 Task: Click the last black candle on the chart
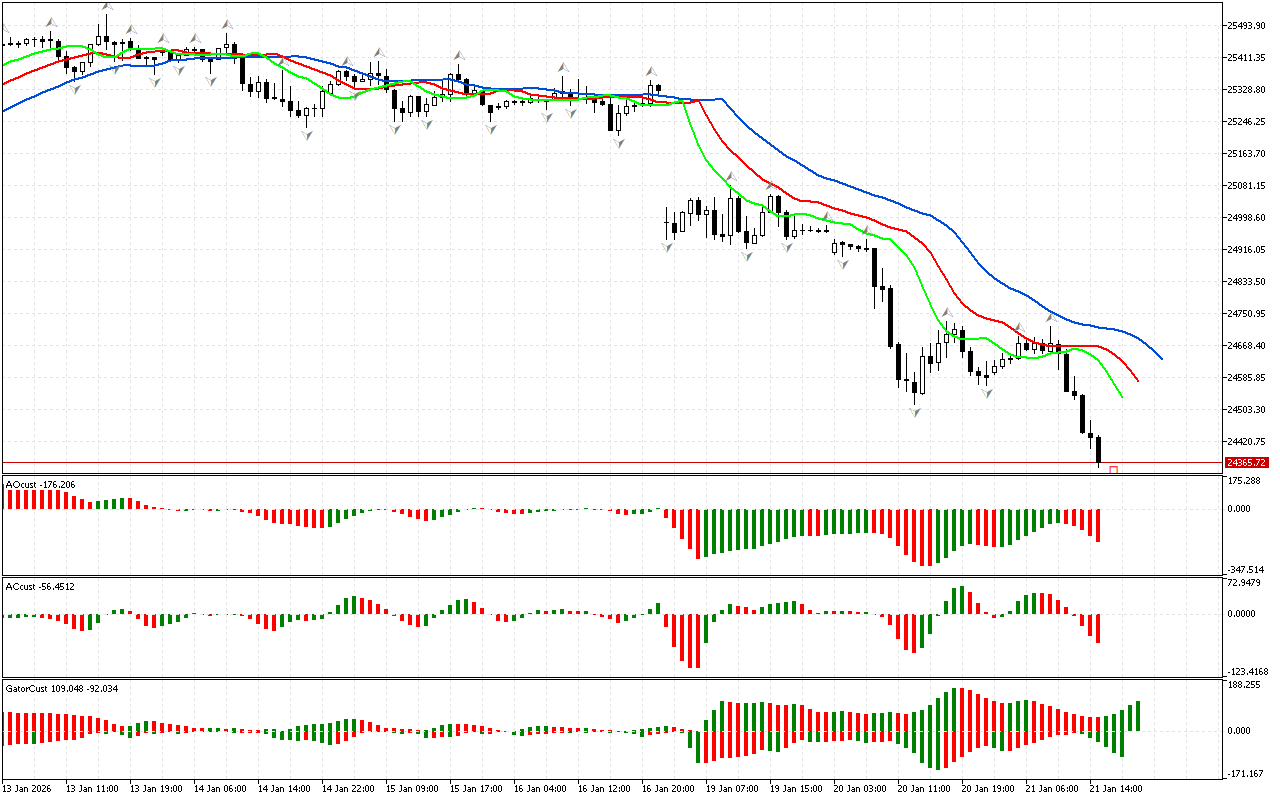tap(1098, 449)
